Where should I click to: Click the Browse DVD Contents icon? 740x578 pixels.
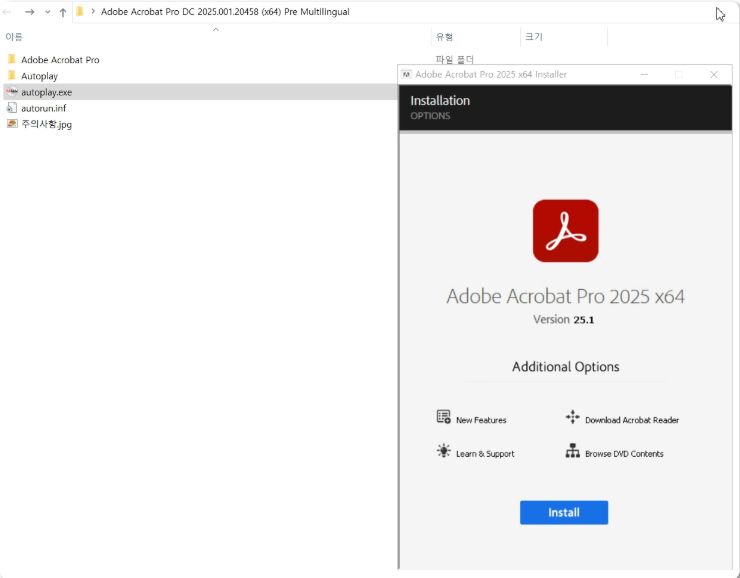[x=572, y=451]
